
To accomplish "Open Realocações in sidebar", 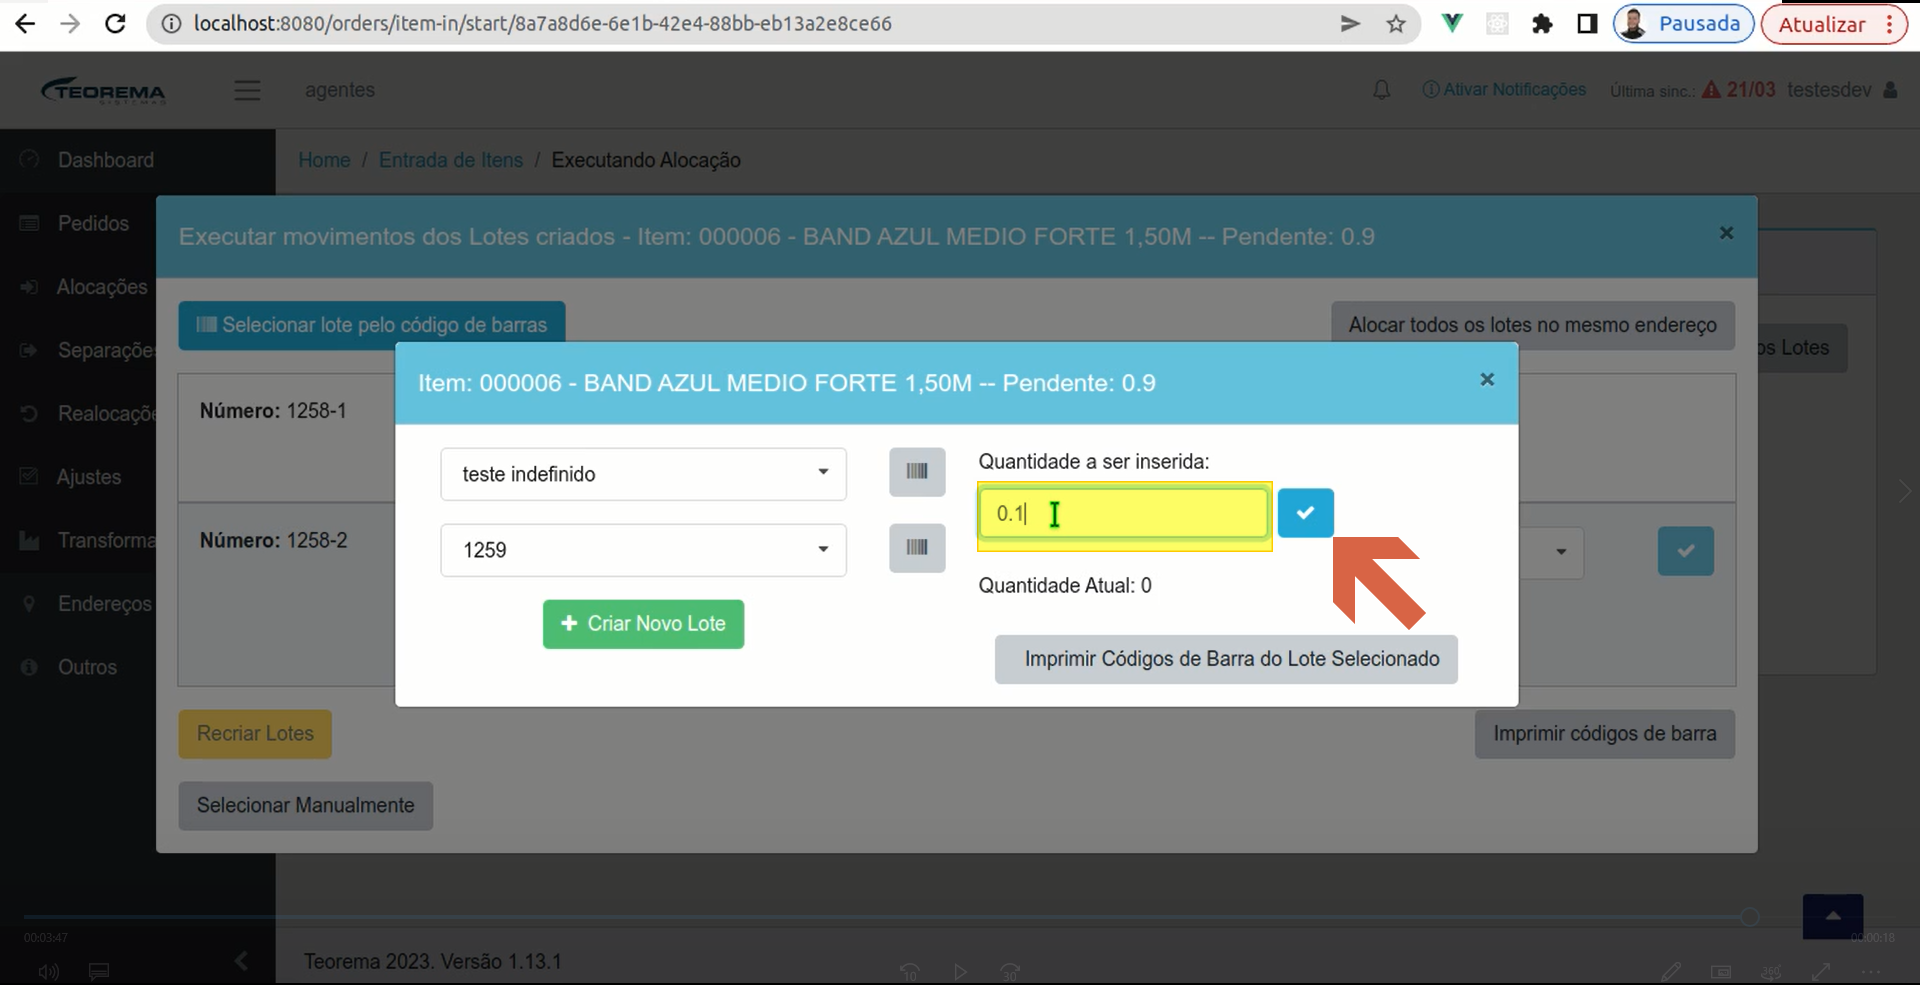I will coord(106,414).
